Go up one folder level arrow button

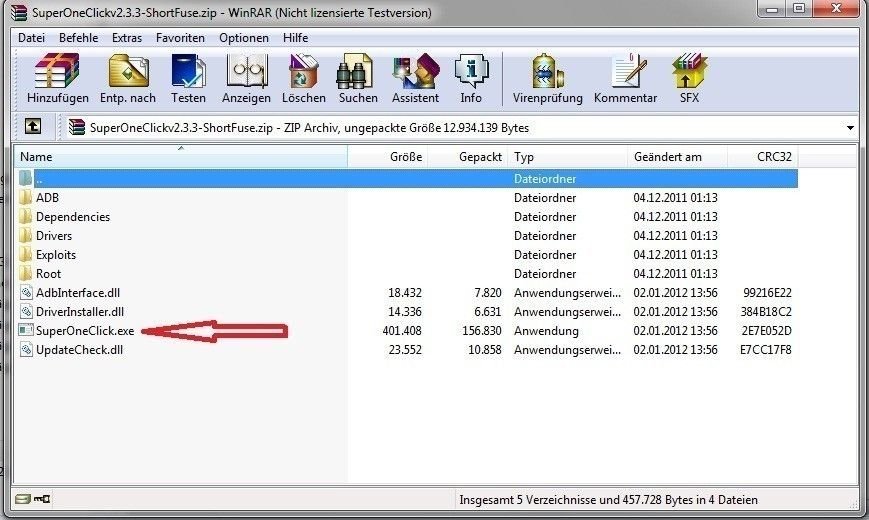pyautogui.click(x=33, y=127)
